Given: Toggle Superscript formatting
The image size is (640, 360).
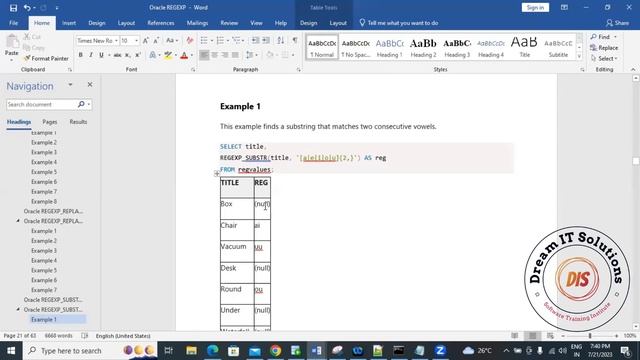Looking at the screenshot, I should 138,55.
